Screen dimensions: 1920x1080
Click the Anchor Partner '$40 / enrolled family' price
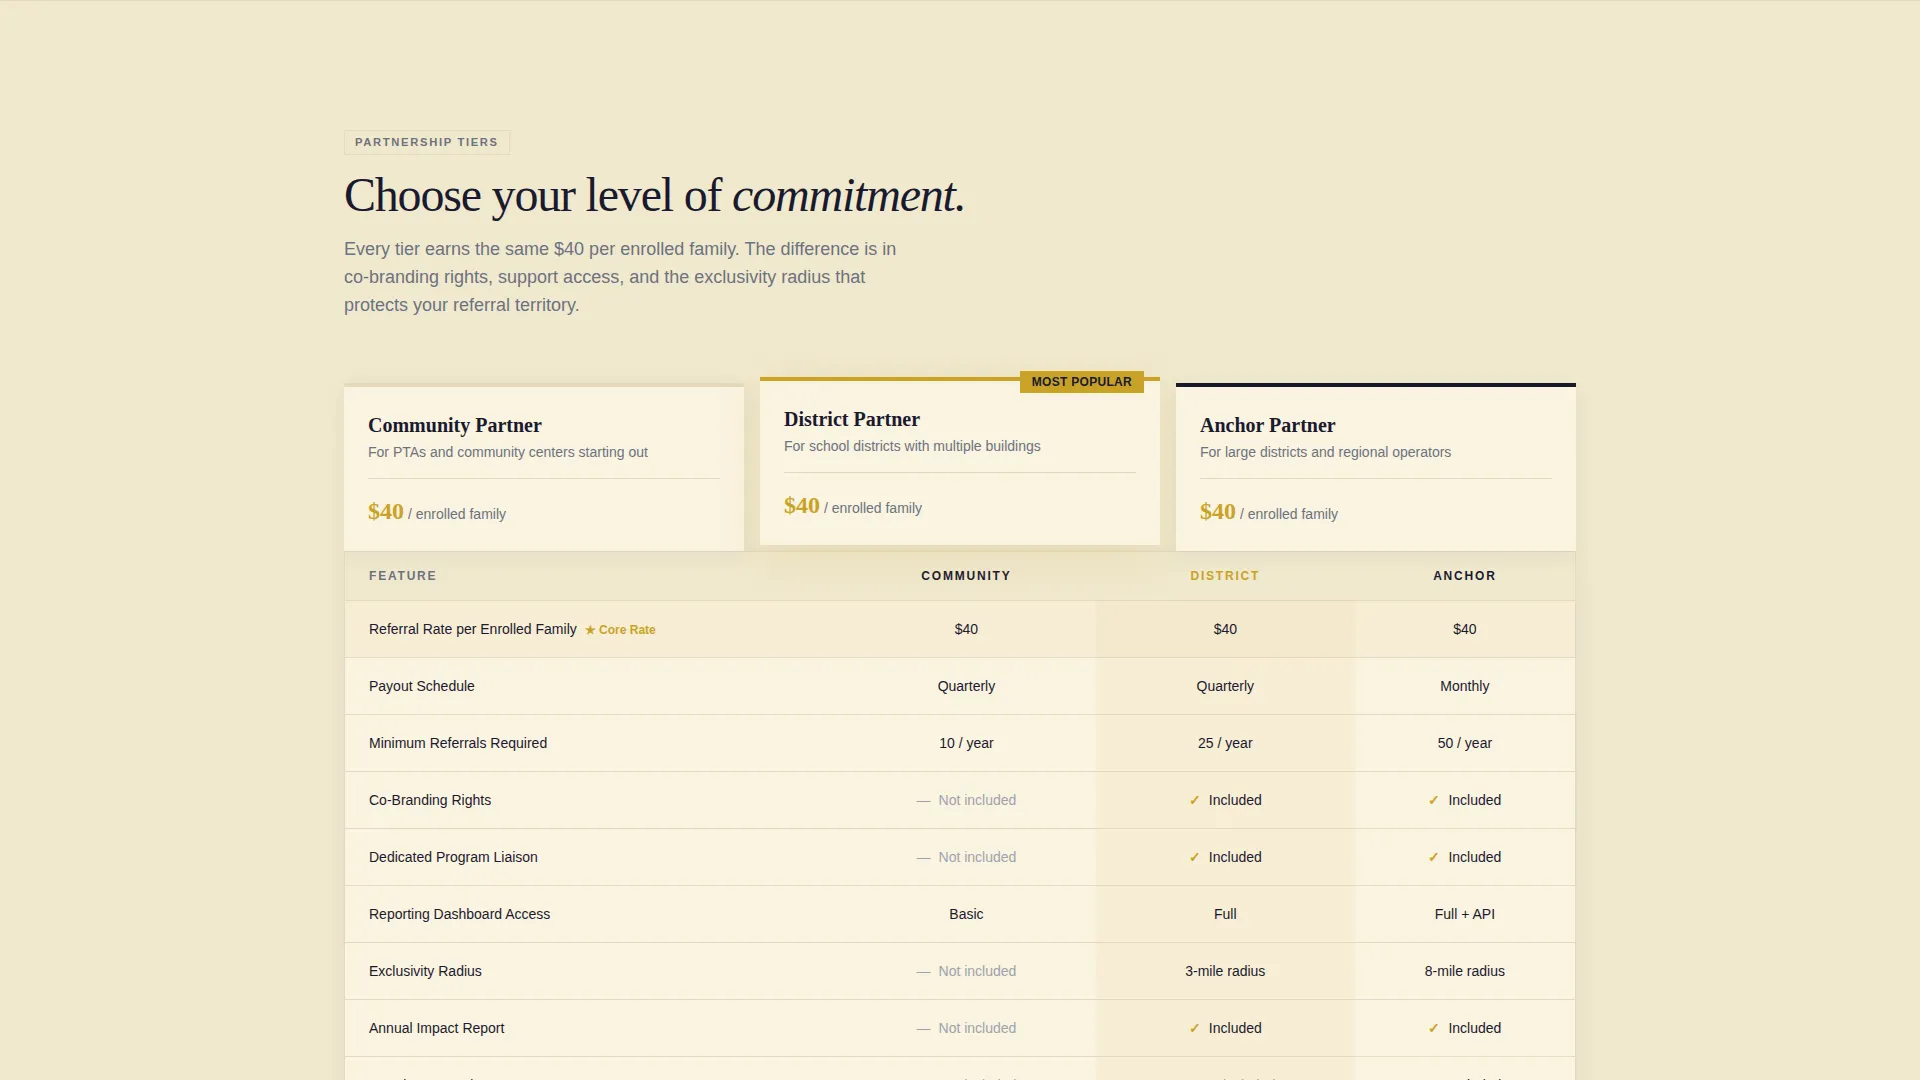(x=1269, y=512)
